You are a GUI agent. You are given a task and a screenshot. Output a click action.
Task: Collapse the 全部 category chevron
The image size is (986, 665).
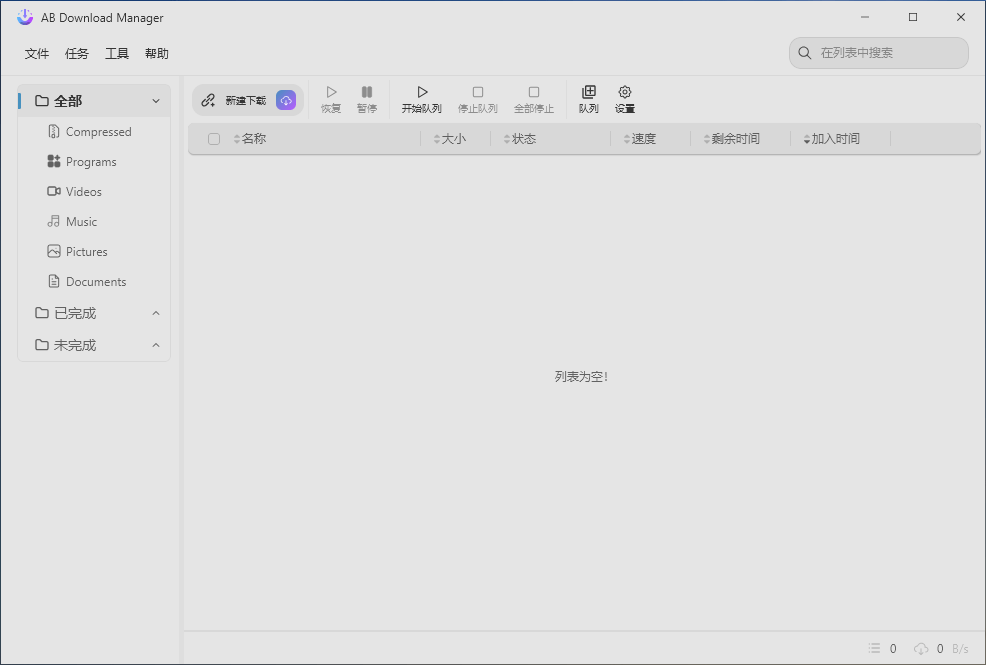[x=156, y=101]
